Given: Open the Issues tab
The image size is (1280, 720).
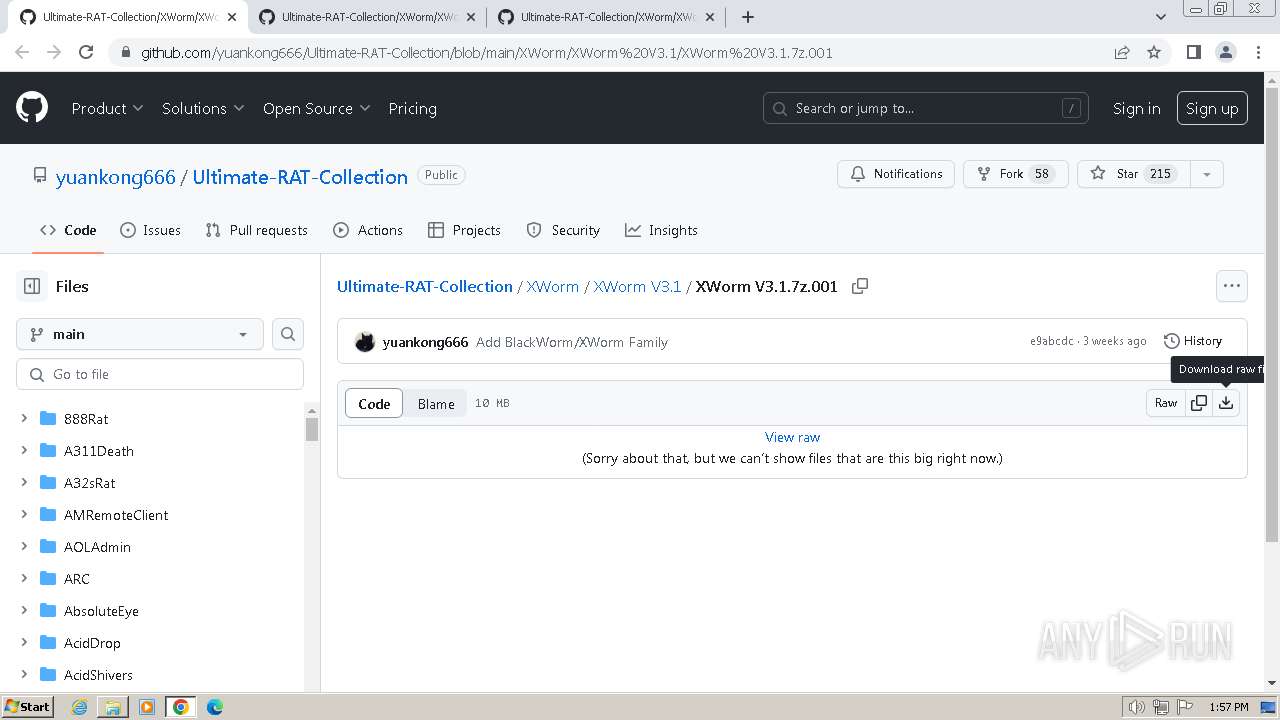Looking at the screenshot, I should [150, 230].
